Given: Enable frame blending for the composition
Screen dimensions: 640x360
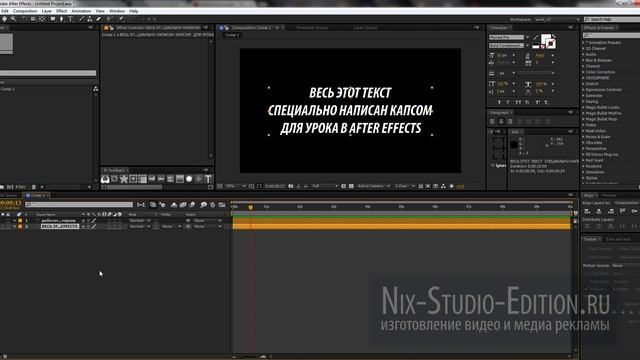Looking at the screenshot, I should pyautogui.click(x=183, y=205).
